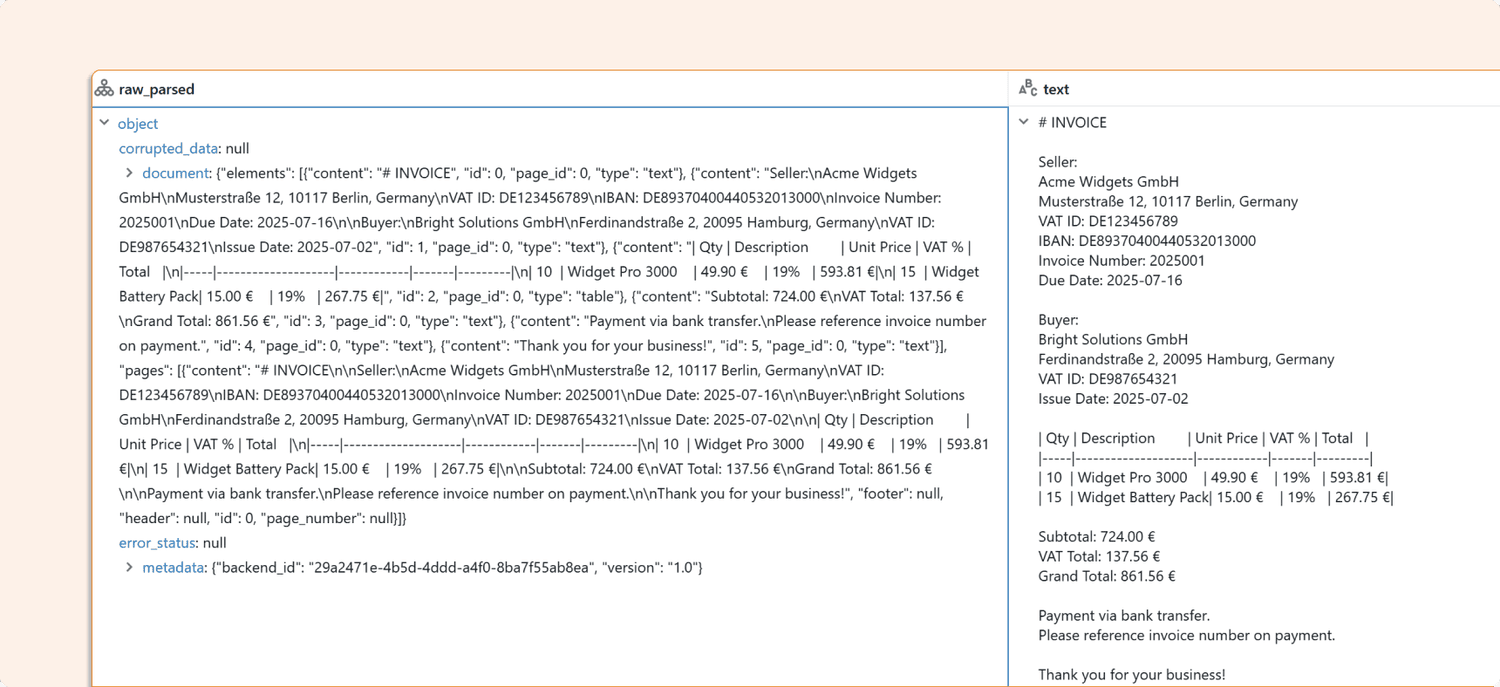1500x687 pixels.
Task: Click the blue document field name
Action: (x=175, y=172)
